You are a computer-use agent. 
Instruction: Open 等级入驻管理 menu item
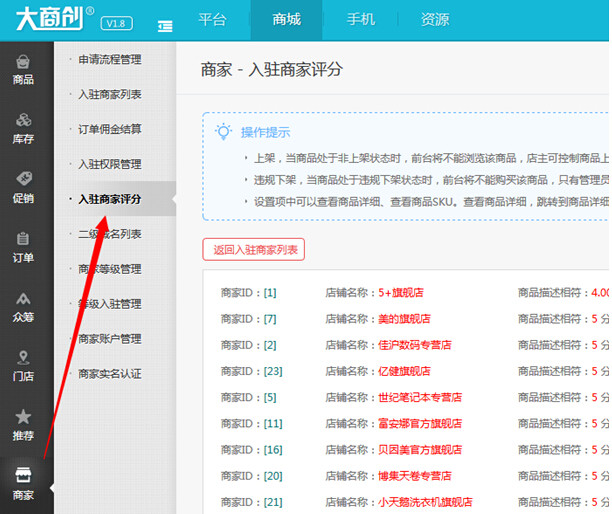(110, 304)
